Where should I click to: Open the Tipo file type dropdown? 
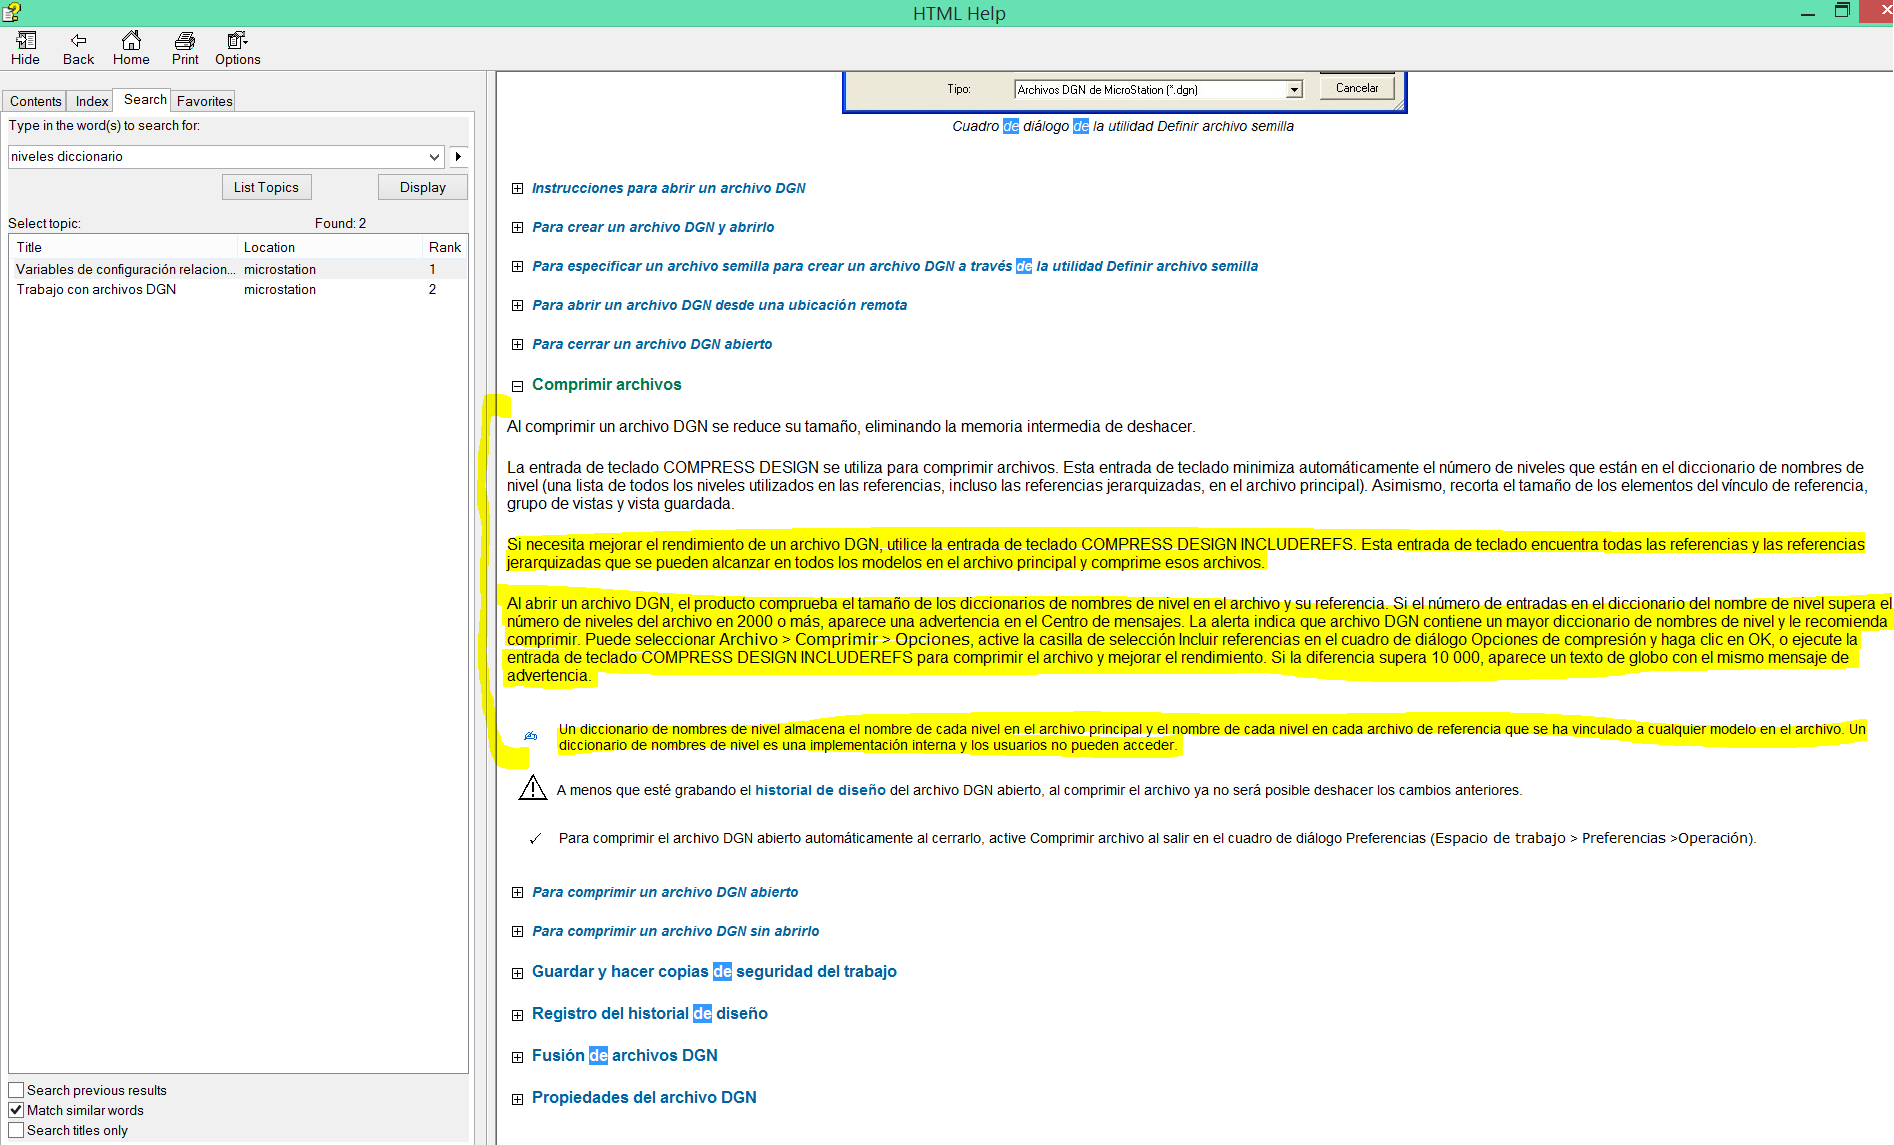[x=1294, y=90]
